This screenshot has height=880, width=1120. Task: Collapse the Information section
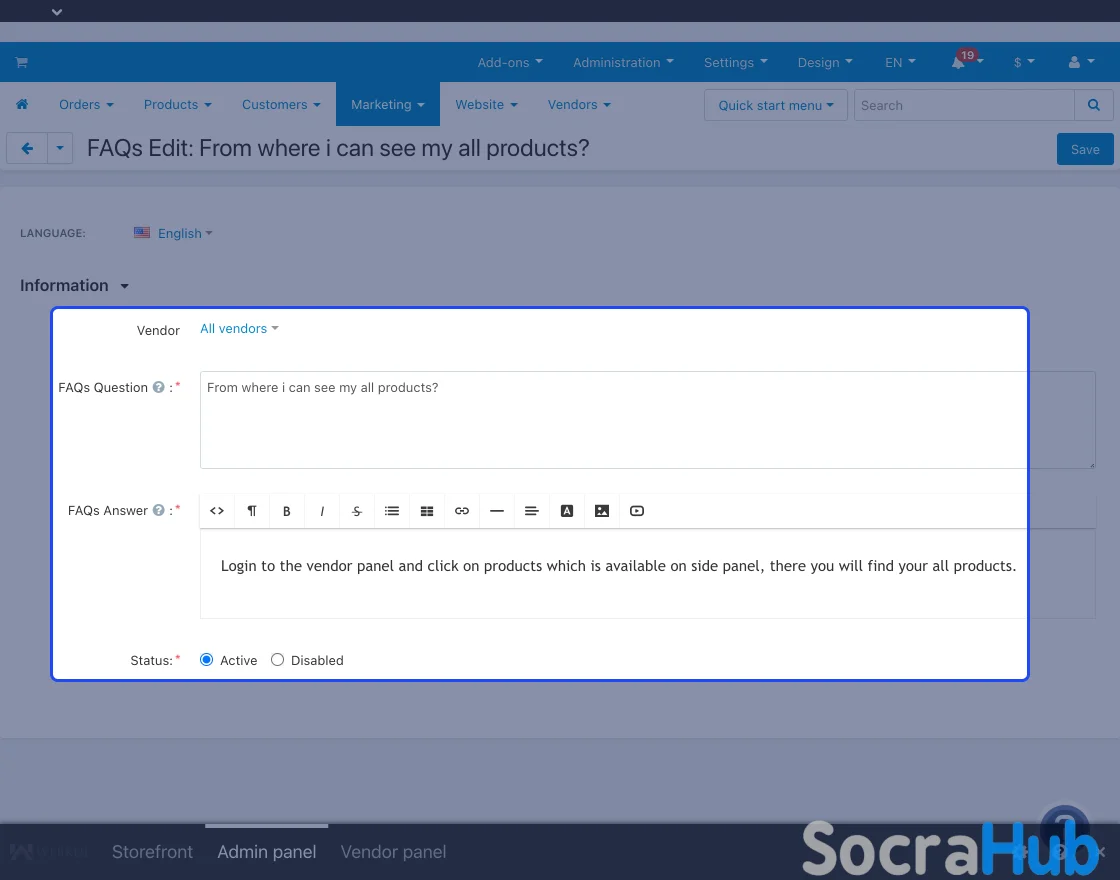point(74,285)
